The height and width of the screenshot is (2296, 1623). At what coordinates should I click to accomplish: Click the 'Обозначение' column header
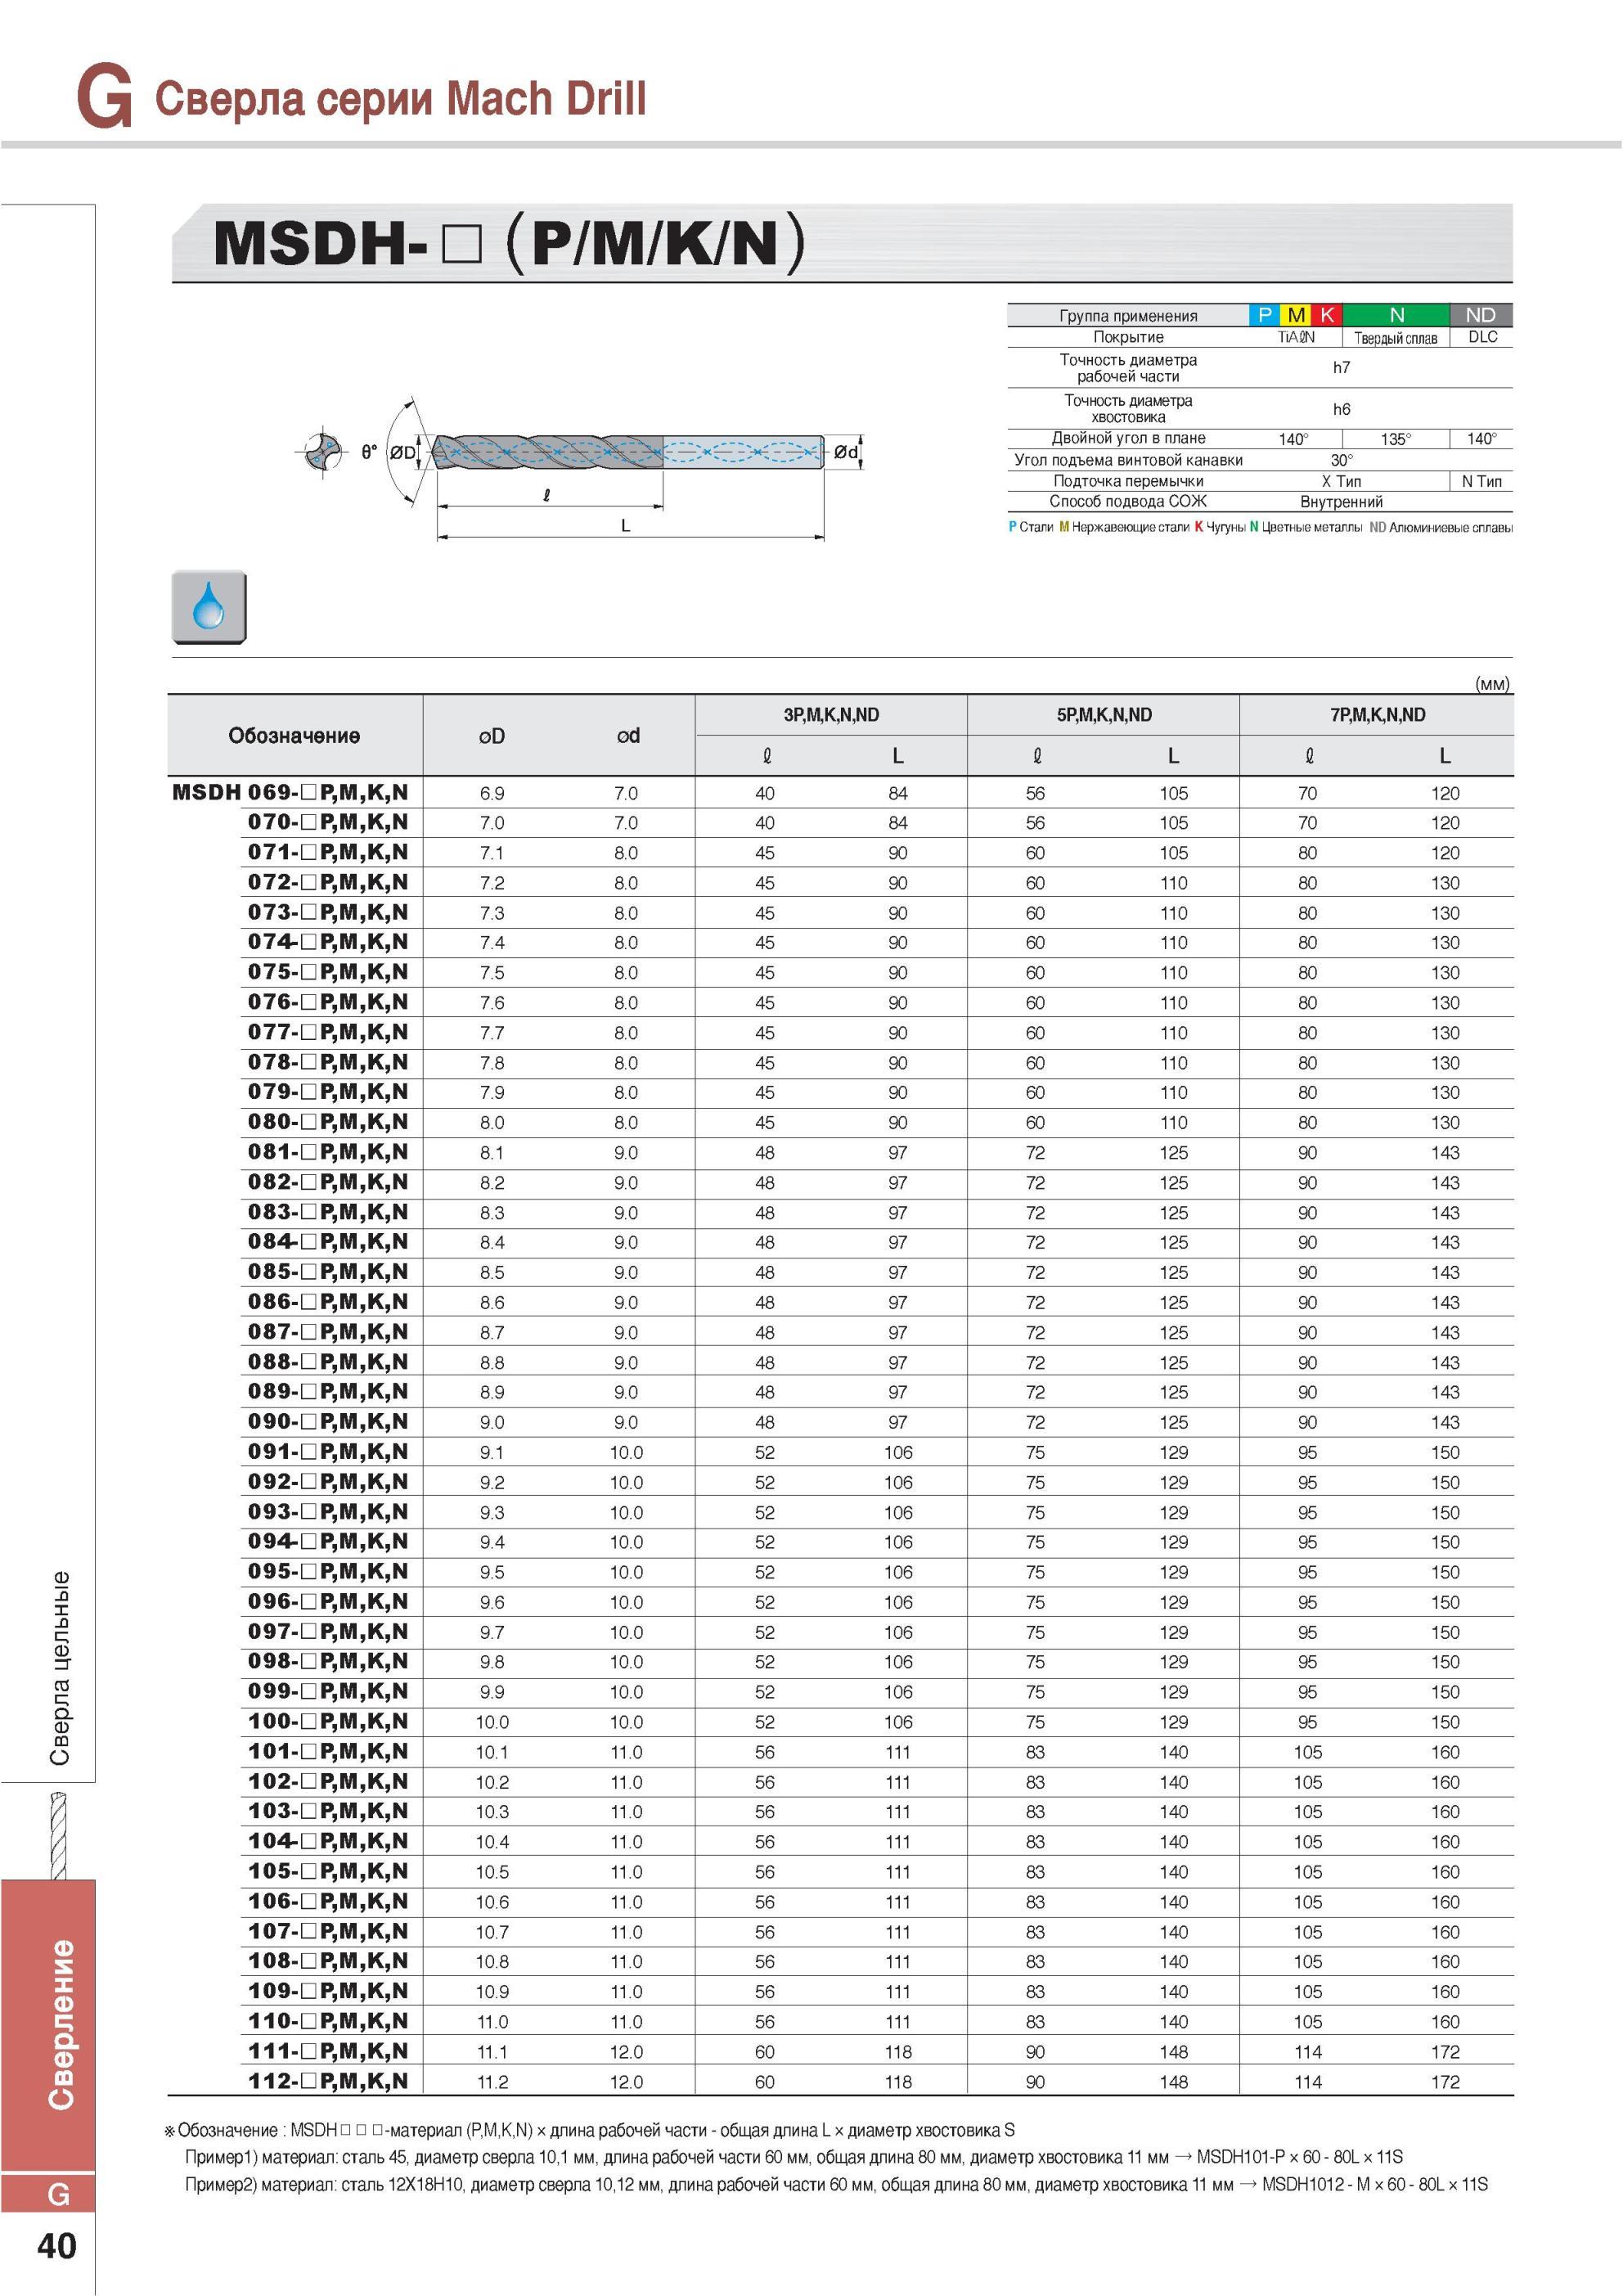(x=294, y=736)
